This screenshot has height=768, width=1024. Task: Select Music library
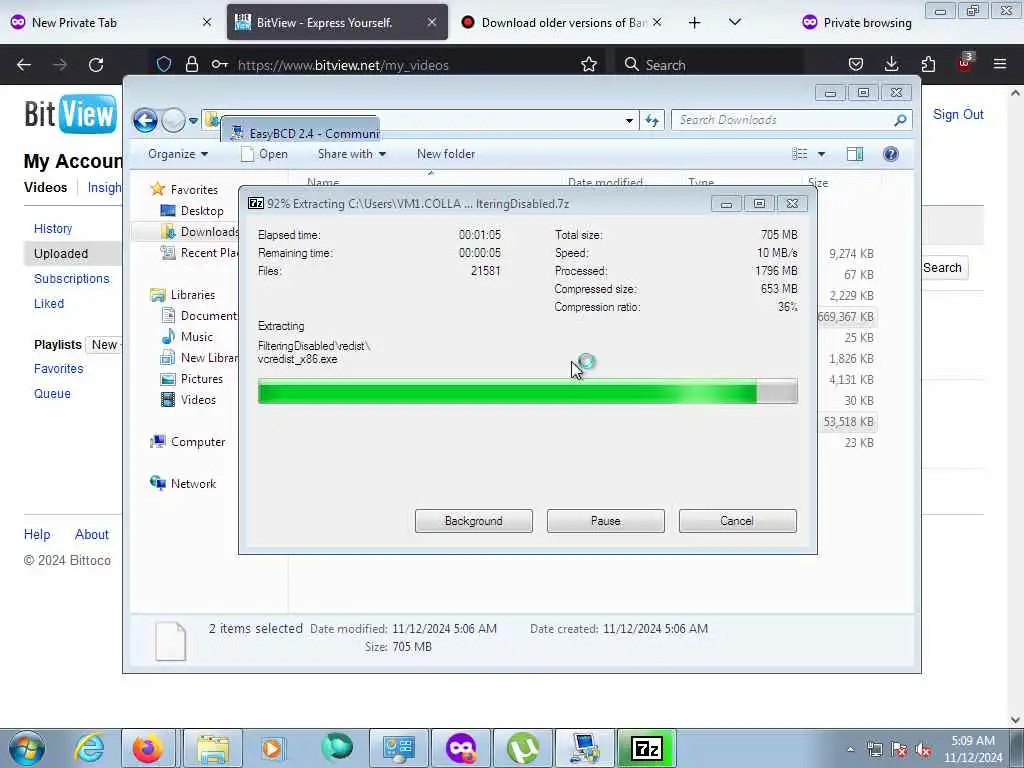pyautogui.click(x=187, y=336)
